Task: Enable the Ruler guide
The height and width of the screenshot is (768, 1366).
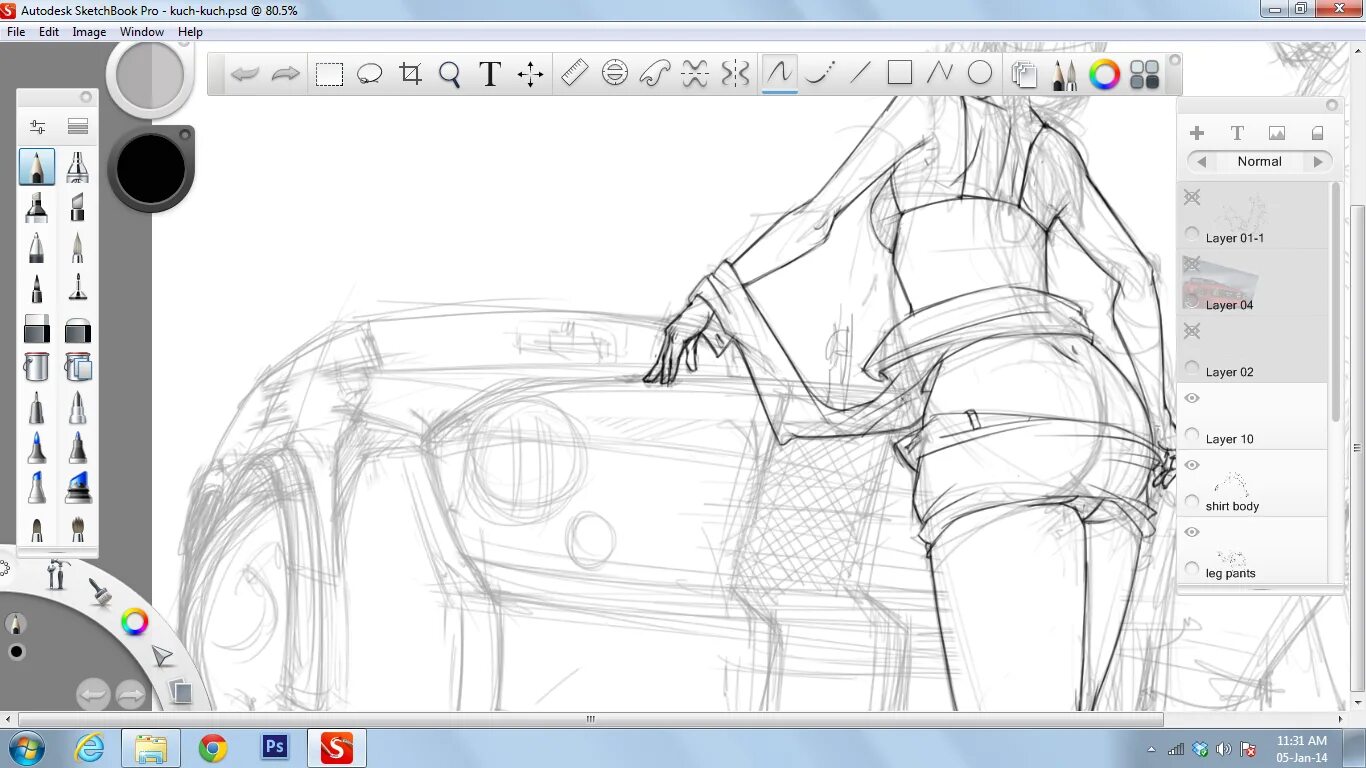Action: point(574,73)
